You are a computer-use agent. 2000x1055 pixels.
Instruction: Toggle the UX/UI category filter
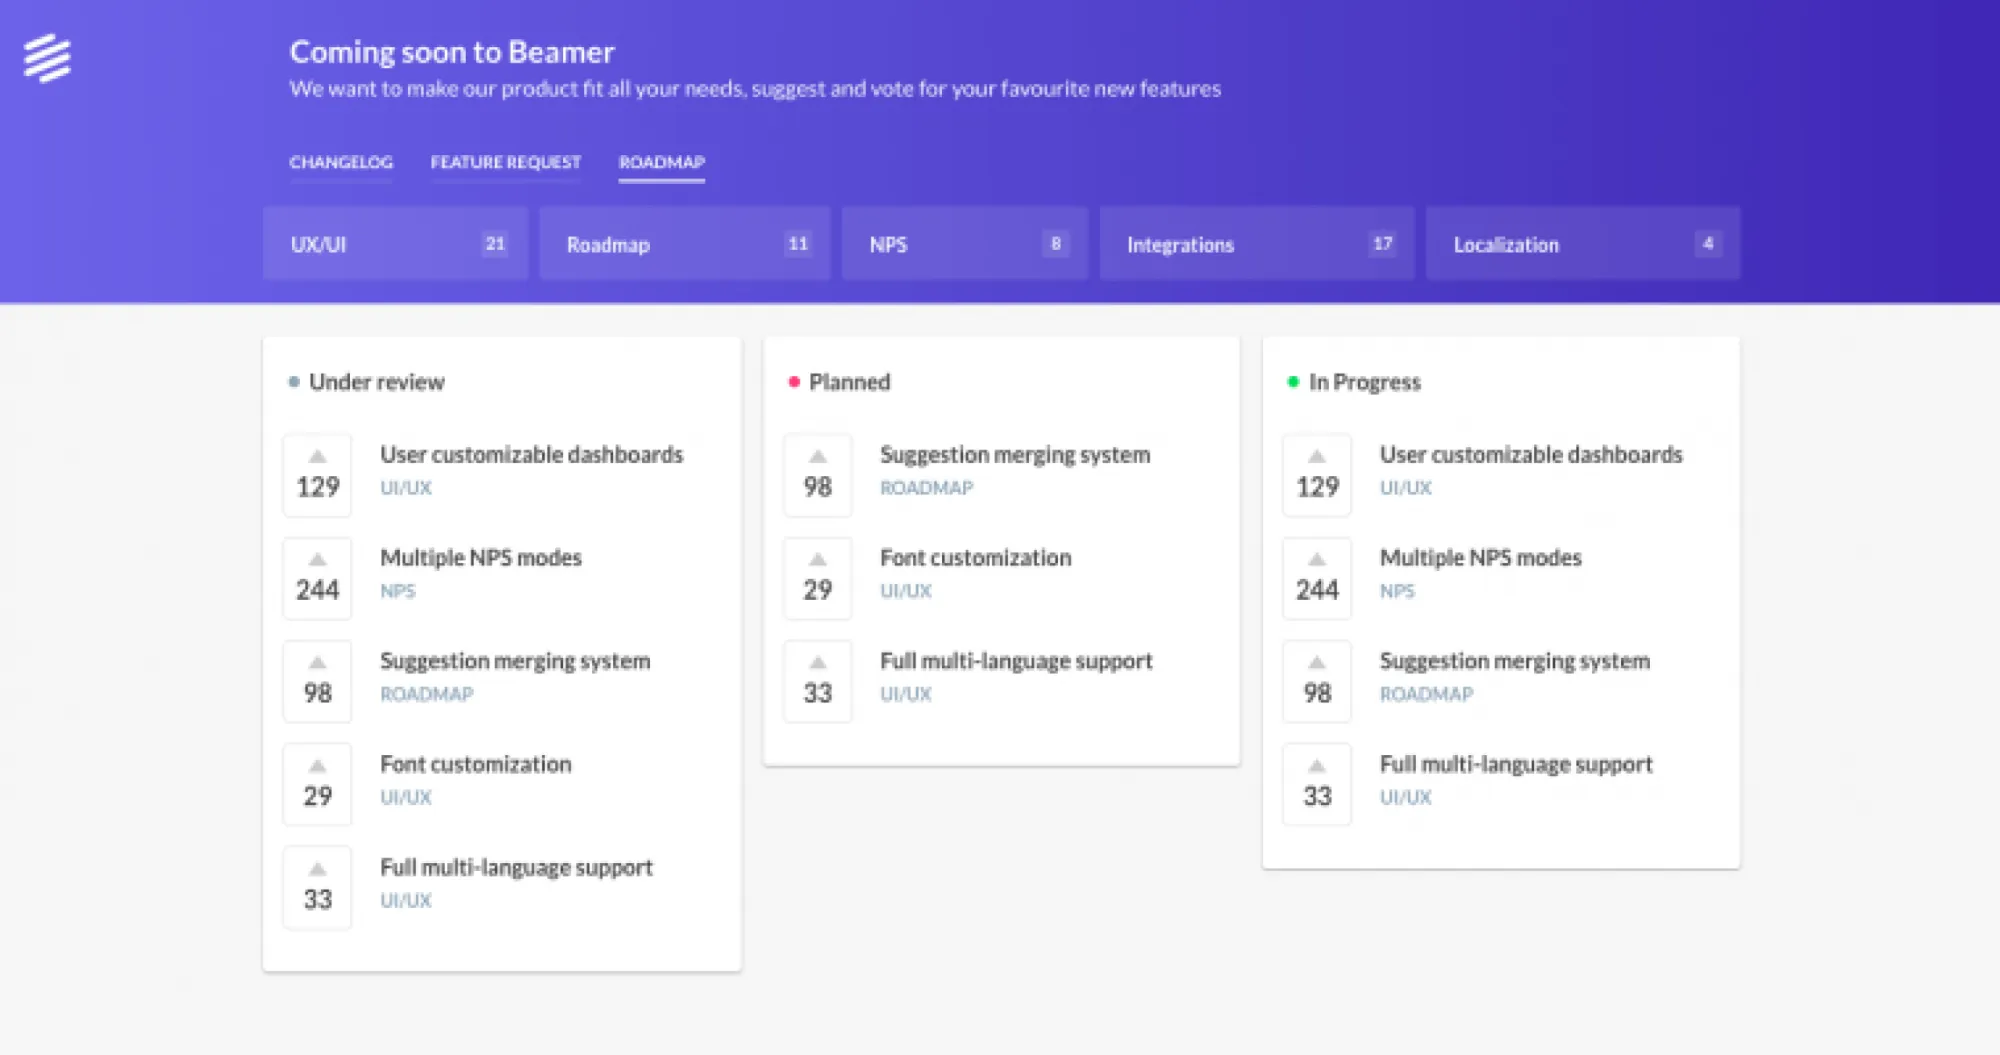(395, 243)
